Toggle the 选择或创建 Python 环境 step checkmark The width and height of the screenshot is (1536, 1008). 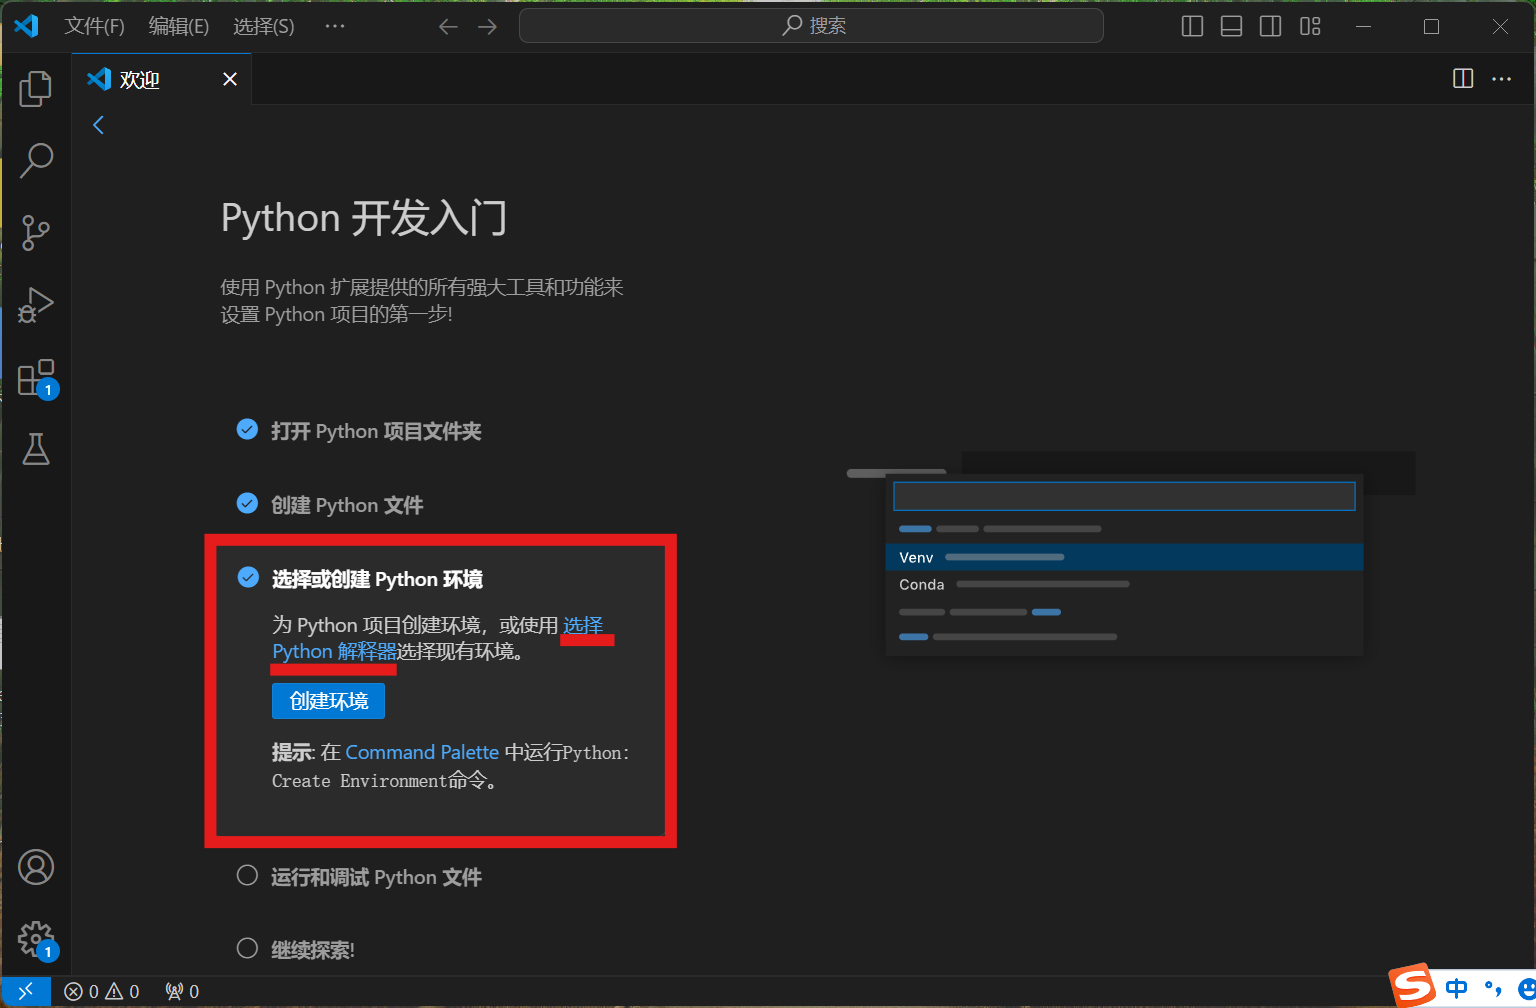coord(247,578)
